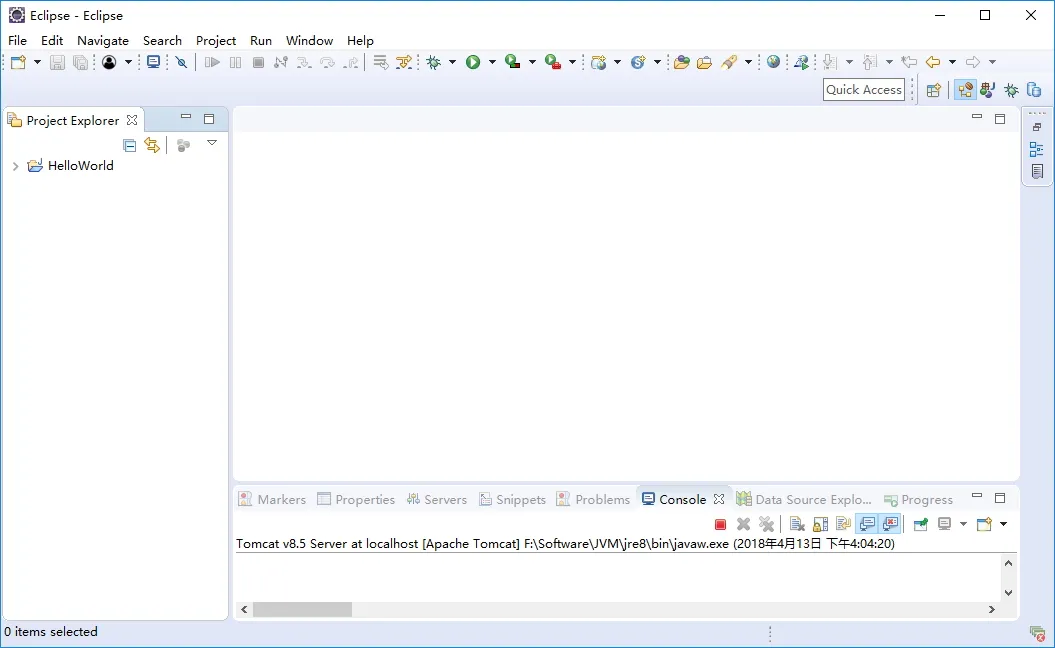Image resolution: width=1055 pixels, height=648 pixels.
Task: Toggle Scroll Lock in Console
Action: point(820,524)
